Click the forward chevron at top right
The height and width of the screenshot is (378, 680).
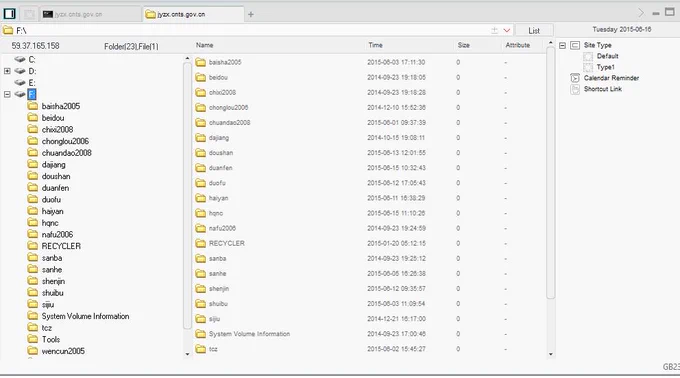(x=641, y=13)
